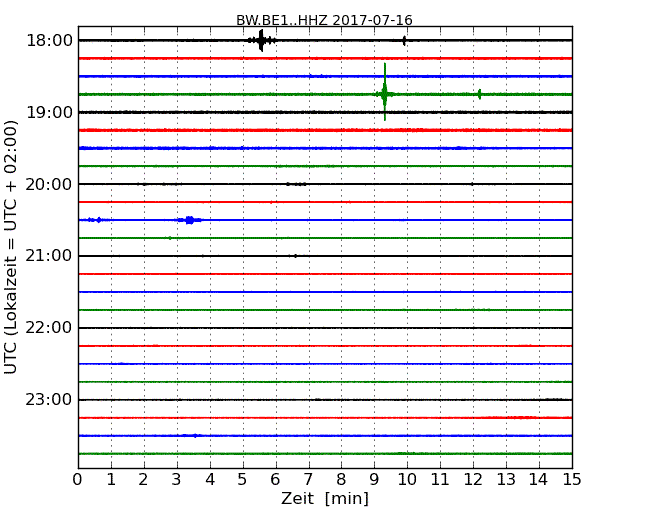Click the black seismic event on 18:00 trace
The width and height of the screenshot is (650, 520).
261,40
